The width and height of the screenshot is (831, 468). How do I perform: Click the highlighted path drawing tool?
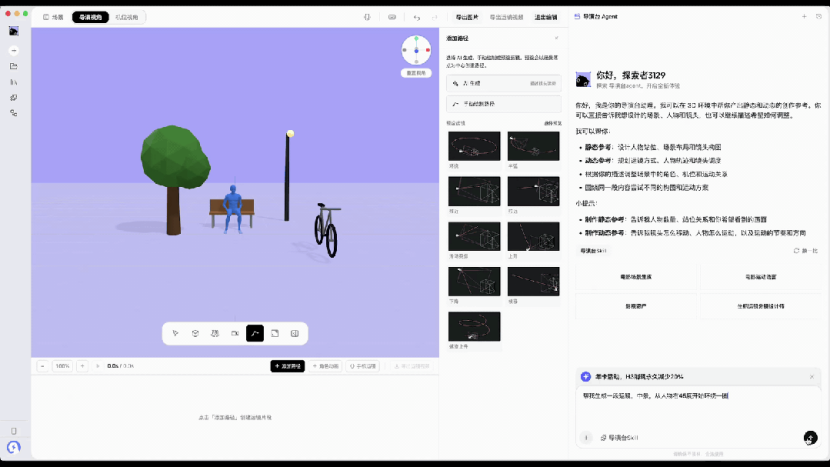point(255,333)
